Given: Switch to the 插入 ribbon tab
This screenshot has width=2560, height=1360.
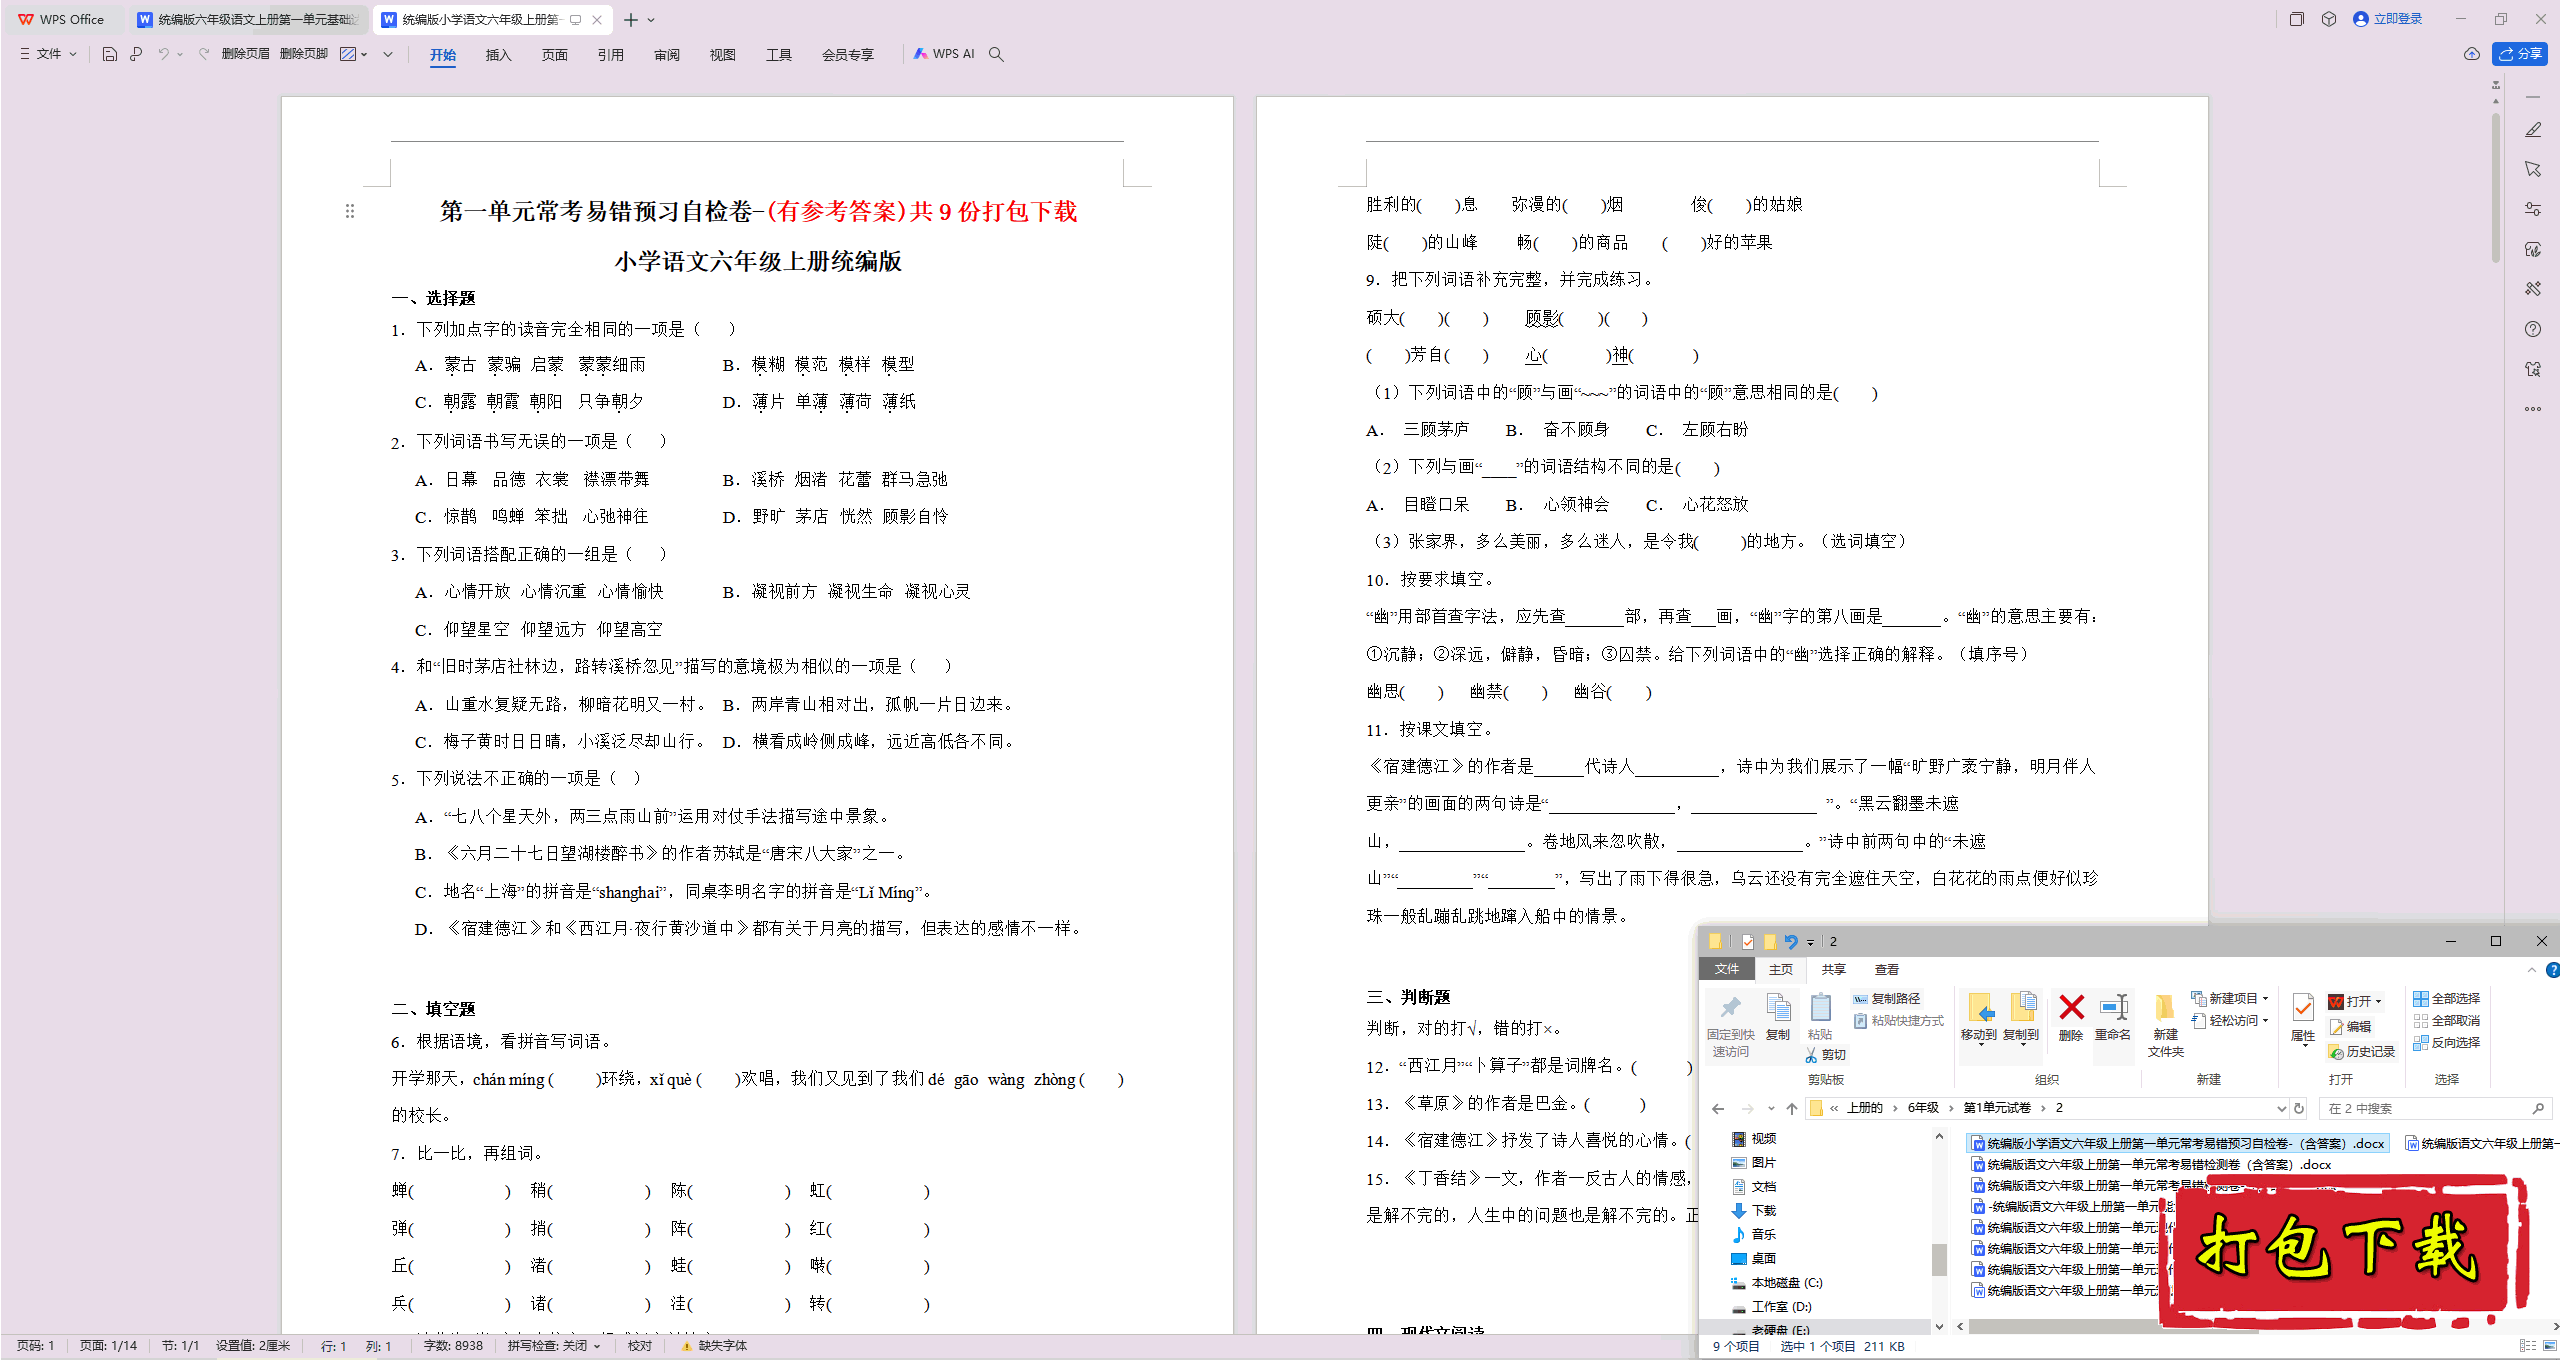Looking at the screenshot, I should [498, 55].
